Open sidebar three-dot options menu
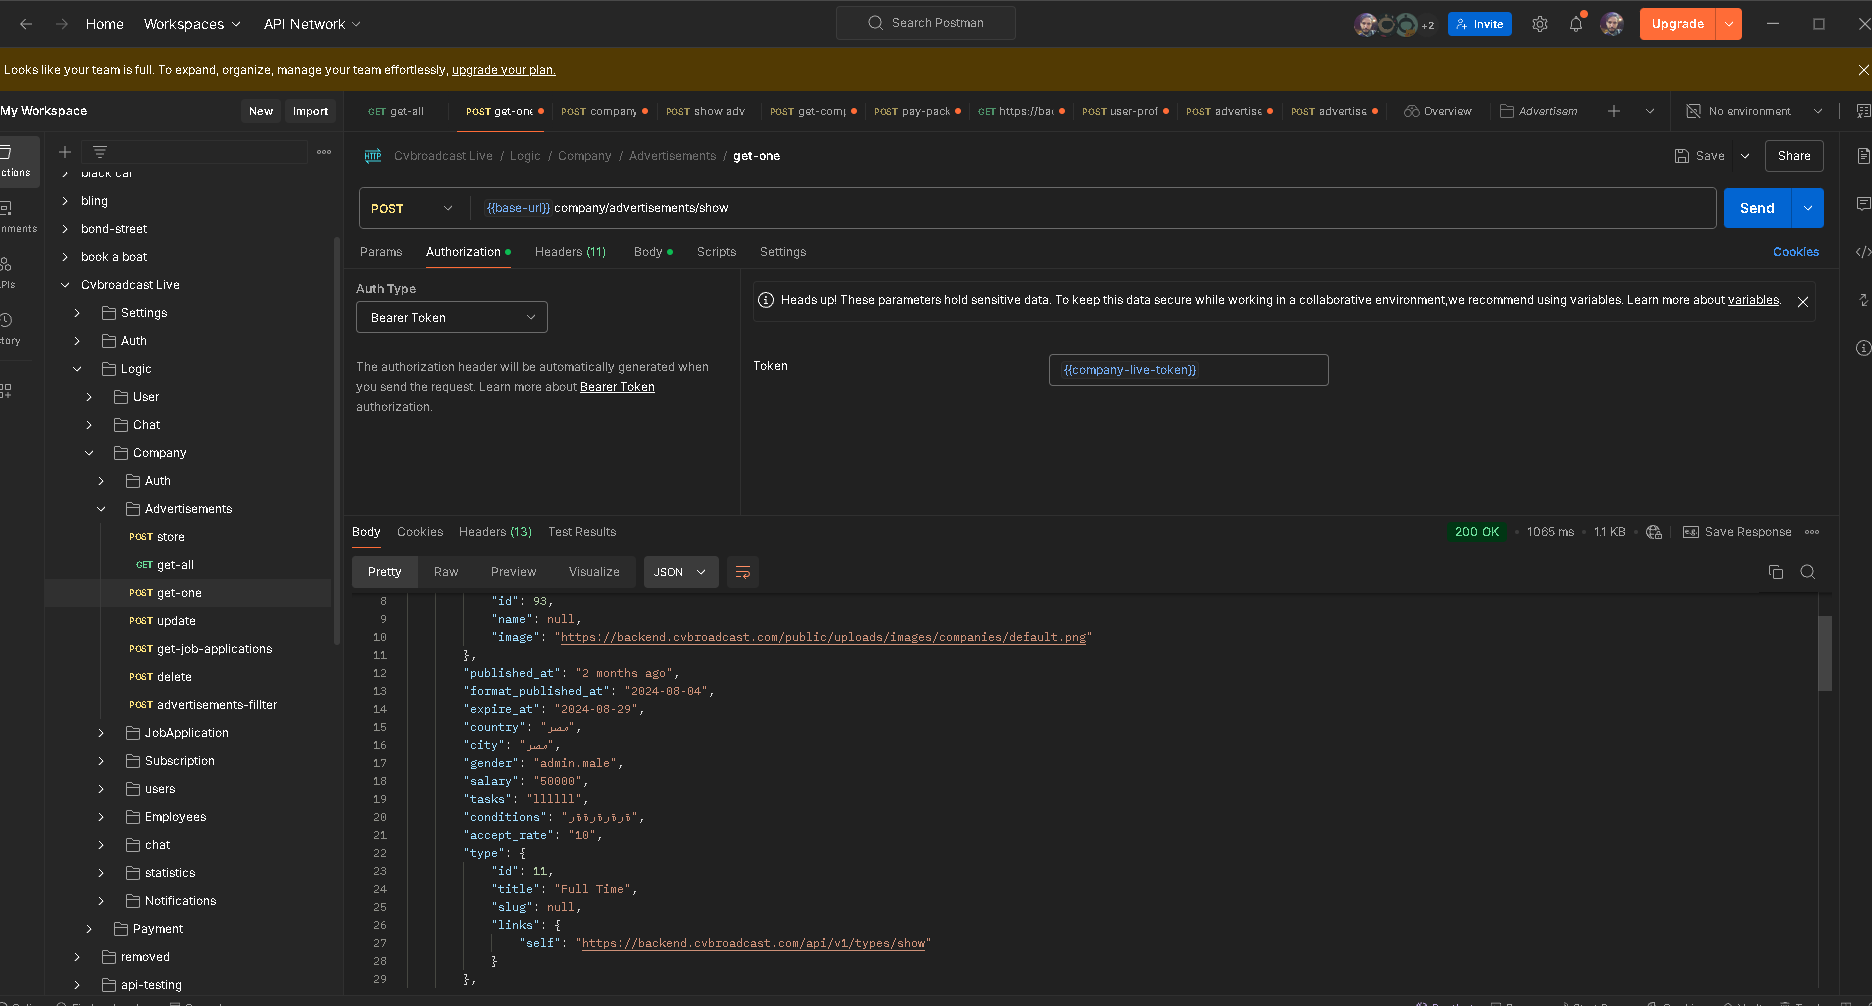Image resolution: width=1872 pixels, height=1006 pixels. pyautogui.click(x=324, y=152)
